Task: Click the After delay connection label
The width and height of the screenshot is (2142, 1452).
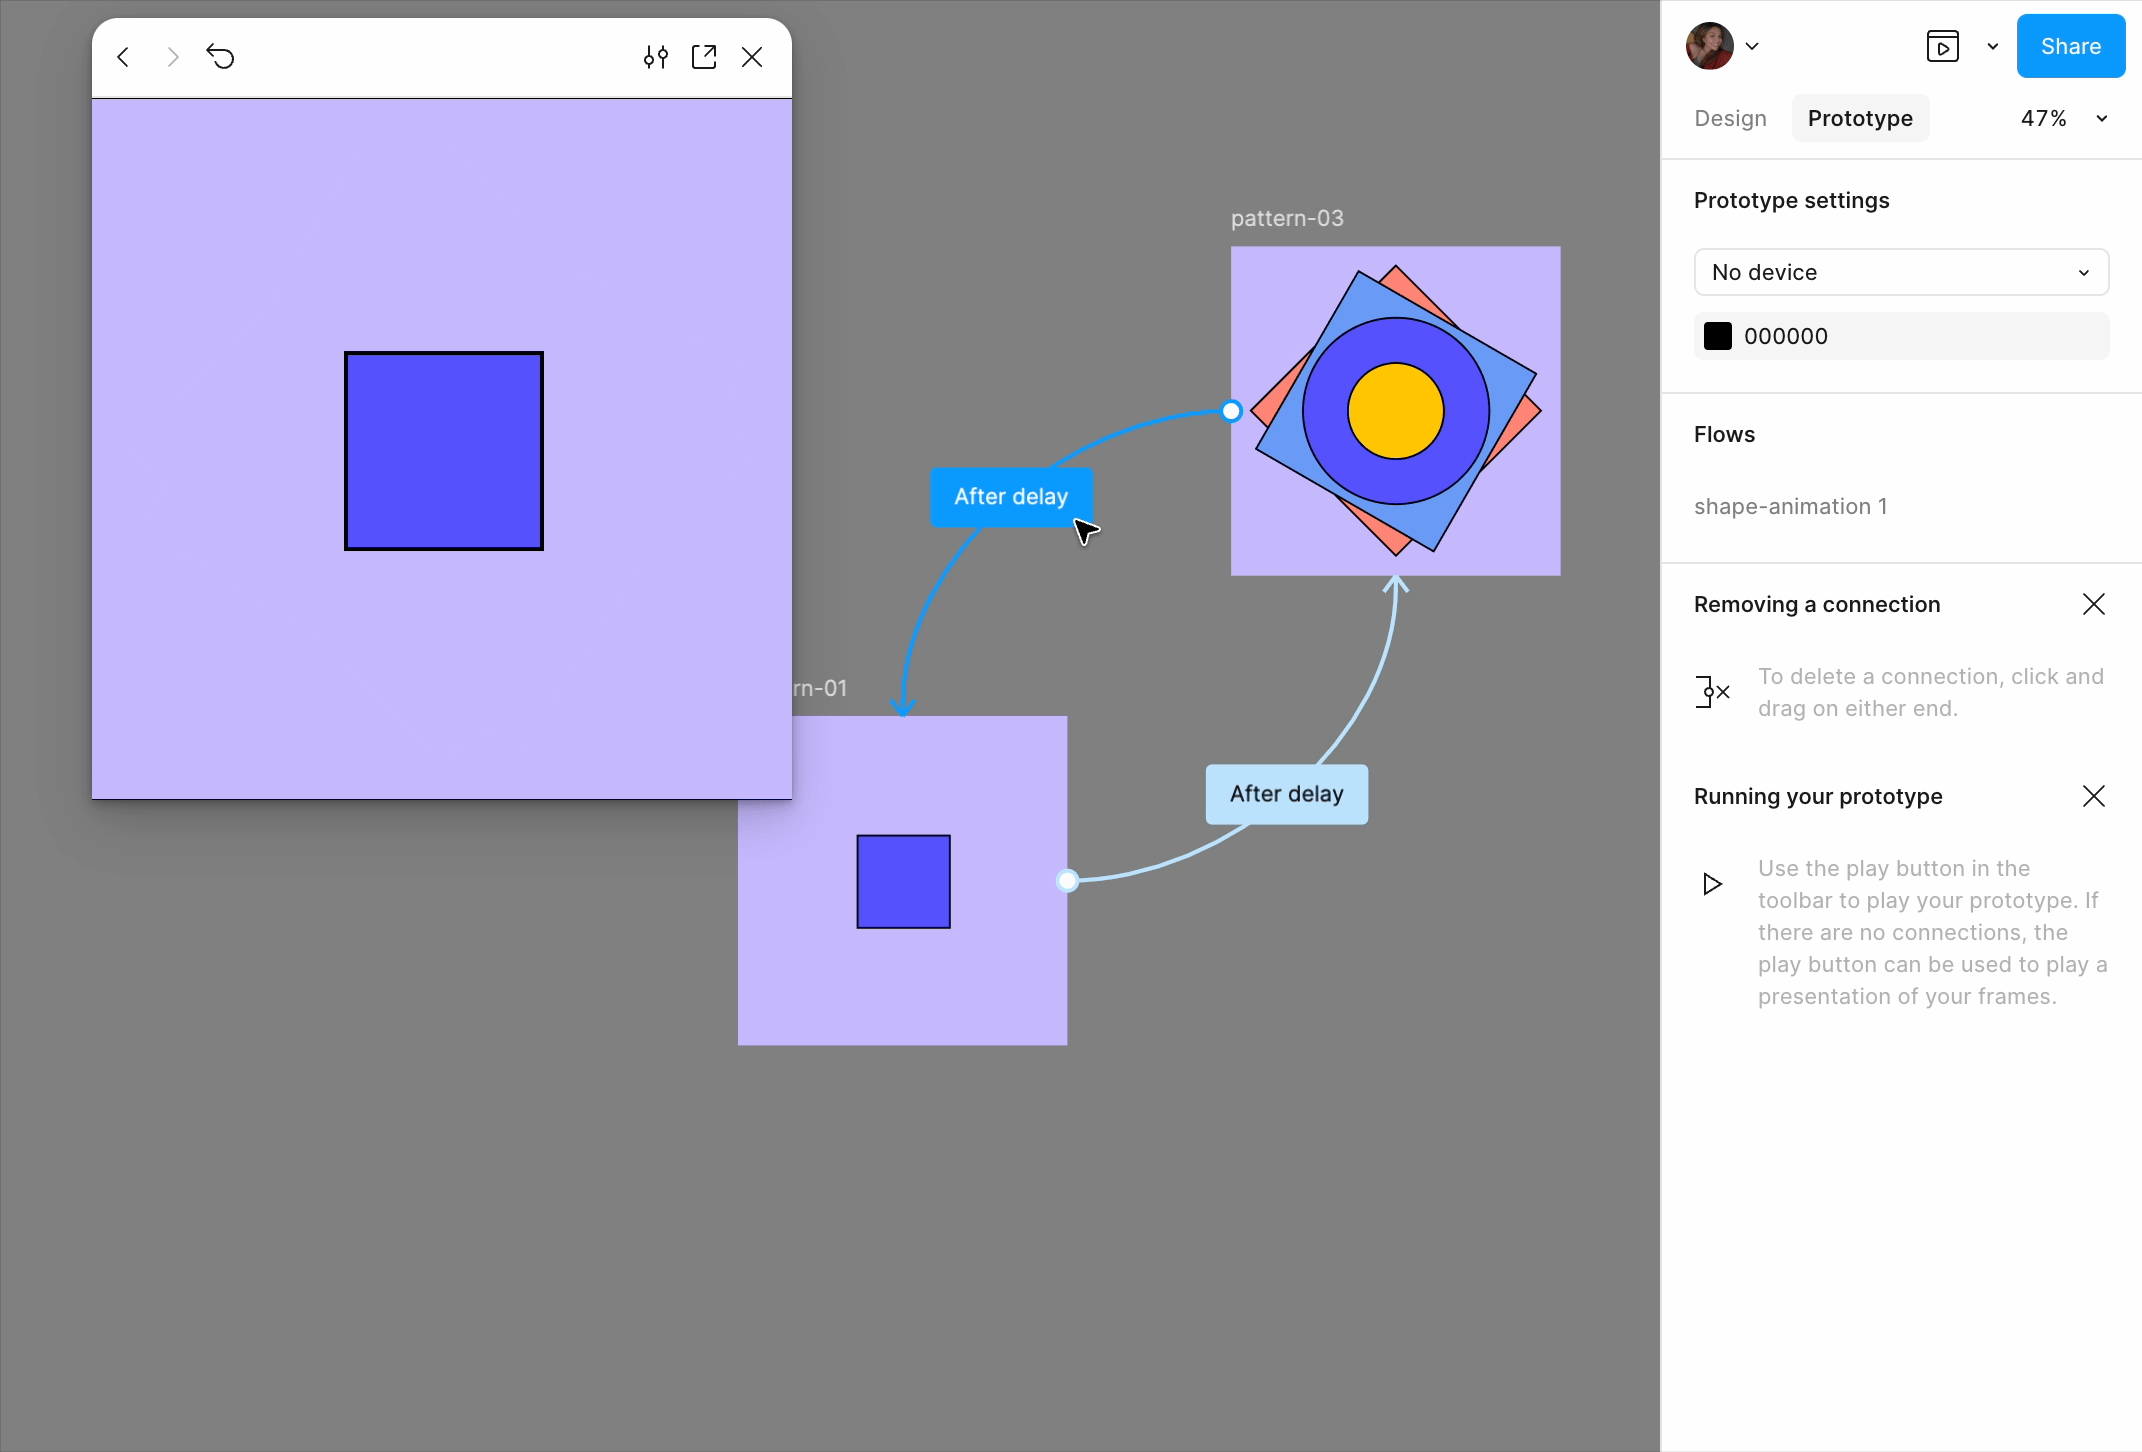Action: coord(1011,496)
